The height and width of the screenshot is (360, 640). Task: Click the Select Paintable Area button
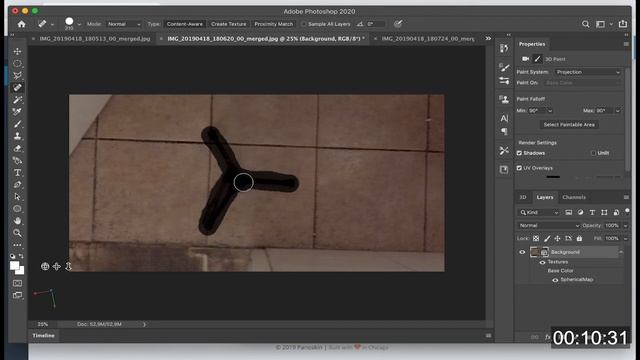(569, 124)
